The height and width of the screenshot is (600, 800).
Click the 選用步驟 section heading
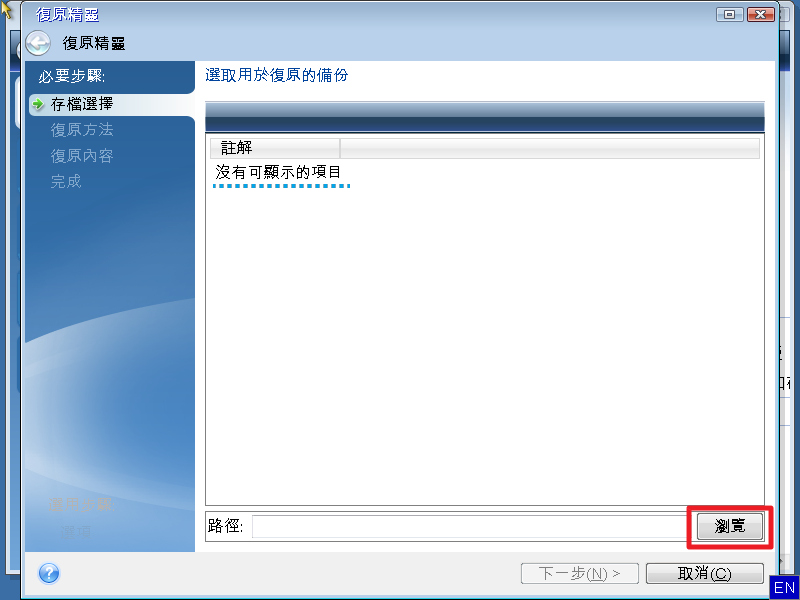pos(81,505)
